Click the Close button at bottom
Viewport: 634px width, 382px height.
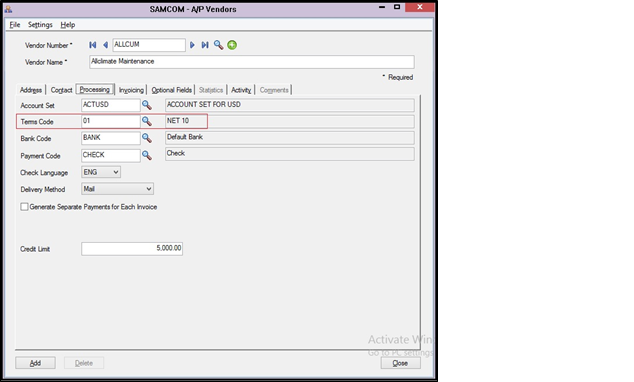click(x=400, y=363)
